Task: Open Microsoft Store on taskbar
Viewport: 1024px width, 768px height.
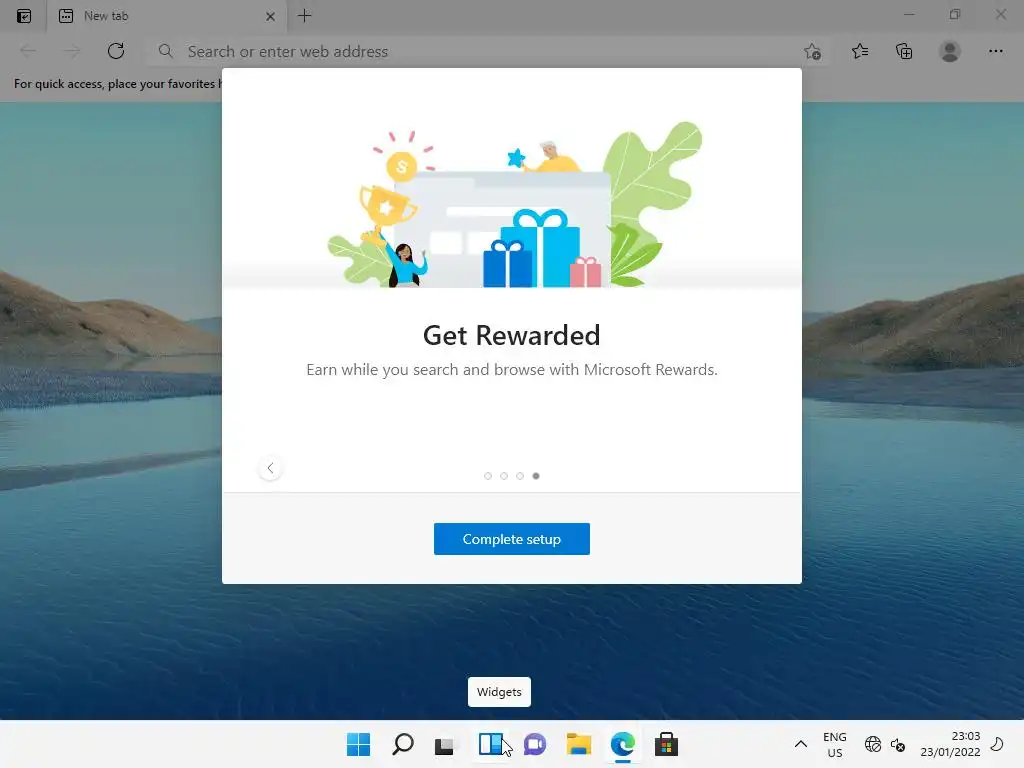Action: pyautogui.click(x=666, y=744)
